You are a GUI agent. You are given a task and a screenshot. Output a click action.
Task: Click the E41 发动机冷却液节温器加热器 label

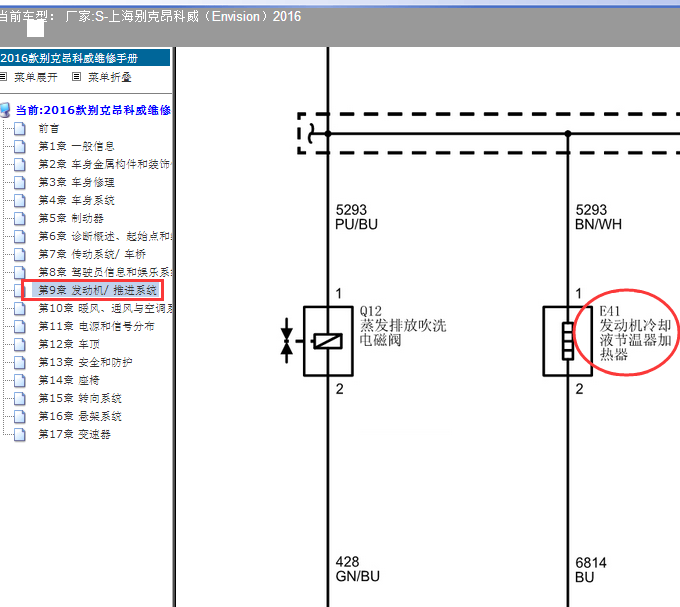pyautogui.click(x=635, y=333)
